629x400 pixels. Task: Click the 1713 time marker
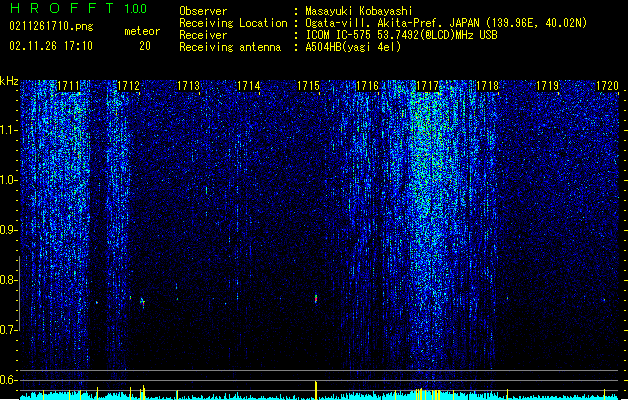tap(189, 86)
